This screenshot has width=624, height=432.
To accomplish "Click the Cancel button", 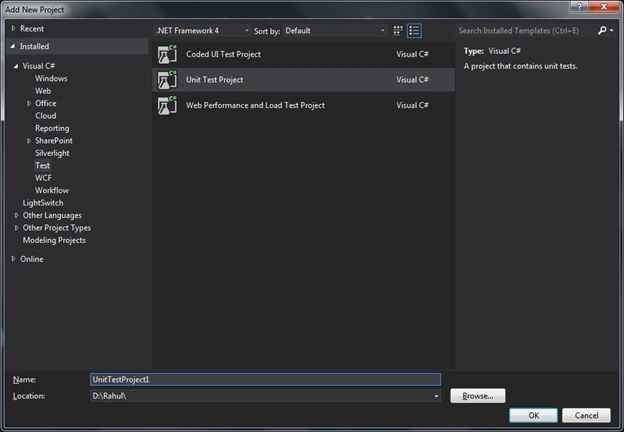I will click(x=586, y=415).
